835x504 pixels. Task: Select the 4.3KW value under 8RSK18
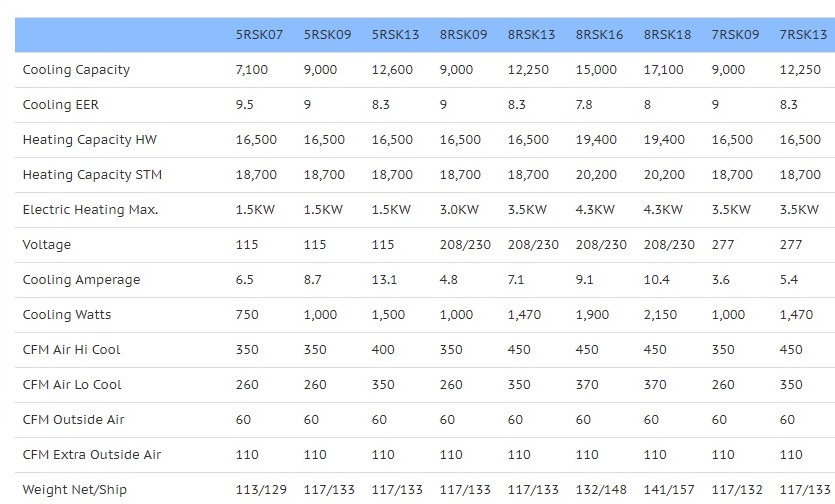663,210
